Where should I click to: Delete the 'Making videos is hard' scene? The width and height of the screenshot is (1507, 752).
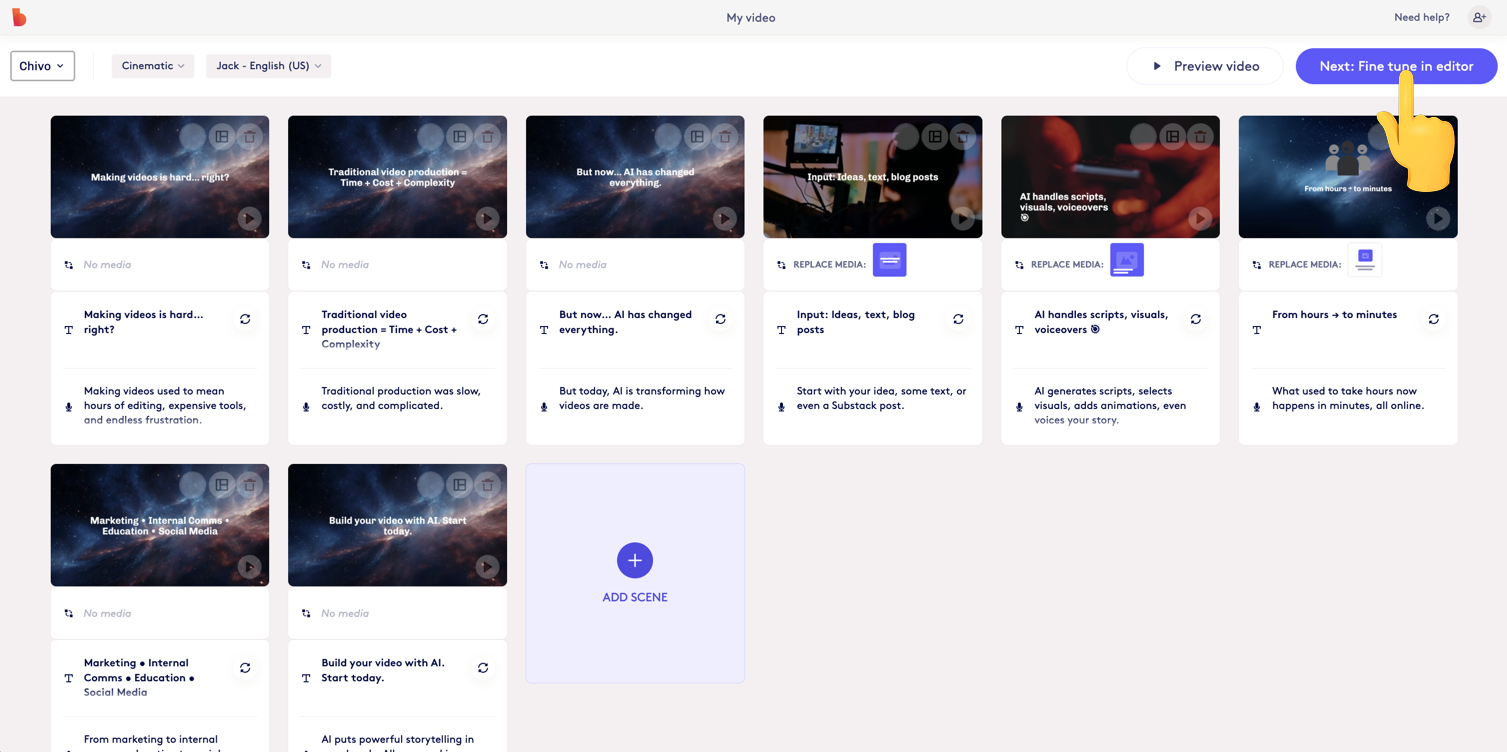(x=250, y=136)
